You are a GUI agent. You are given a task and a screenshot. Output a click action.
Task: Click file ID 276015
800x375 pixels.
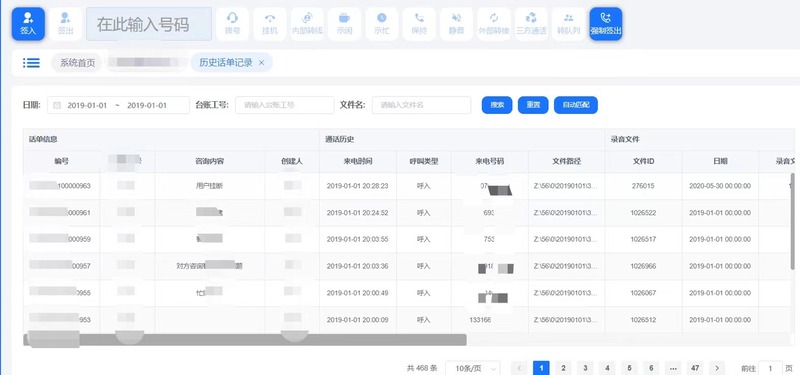(643, 186)
